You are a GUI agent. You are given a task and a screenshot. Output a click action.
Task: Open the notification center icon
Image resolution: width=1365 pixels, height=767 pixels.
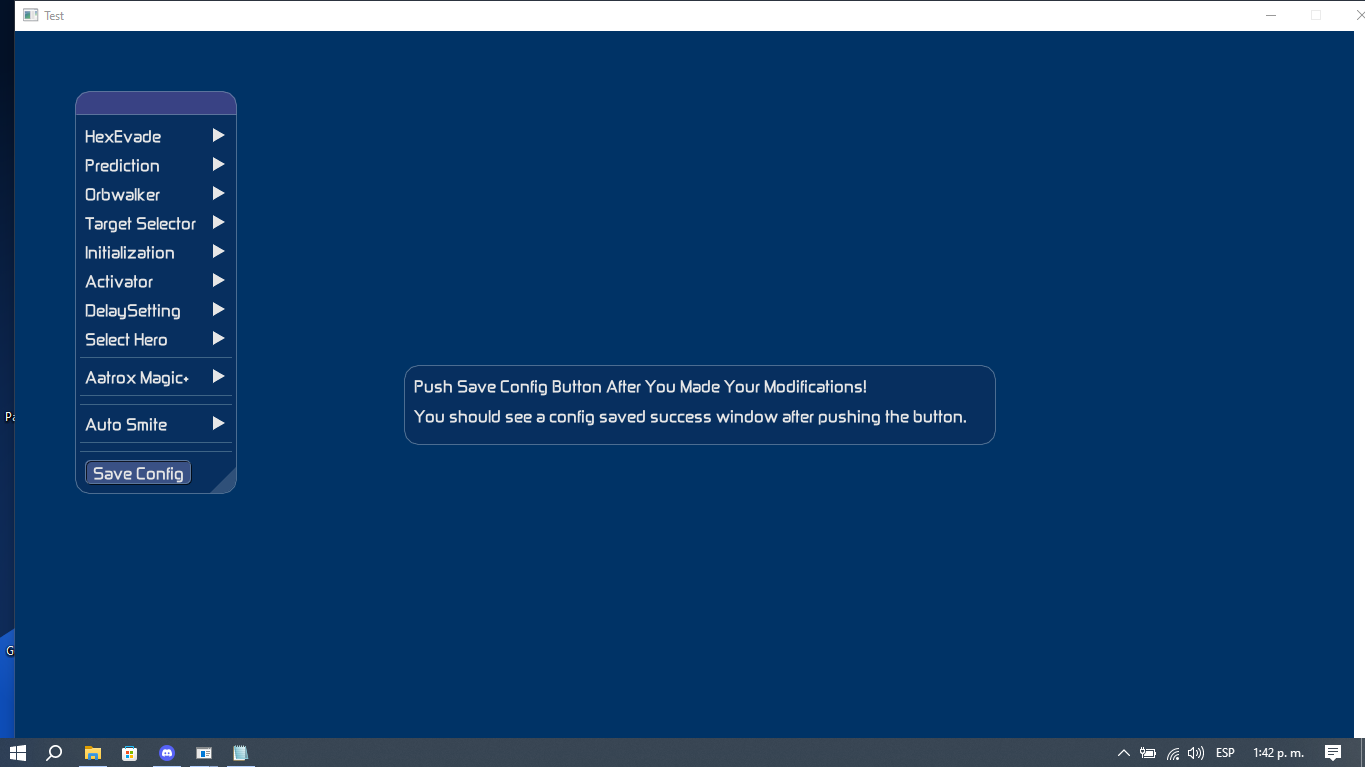pos(1332,753)
